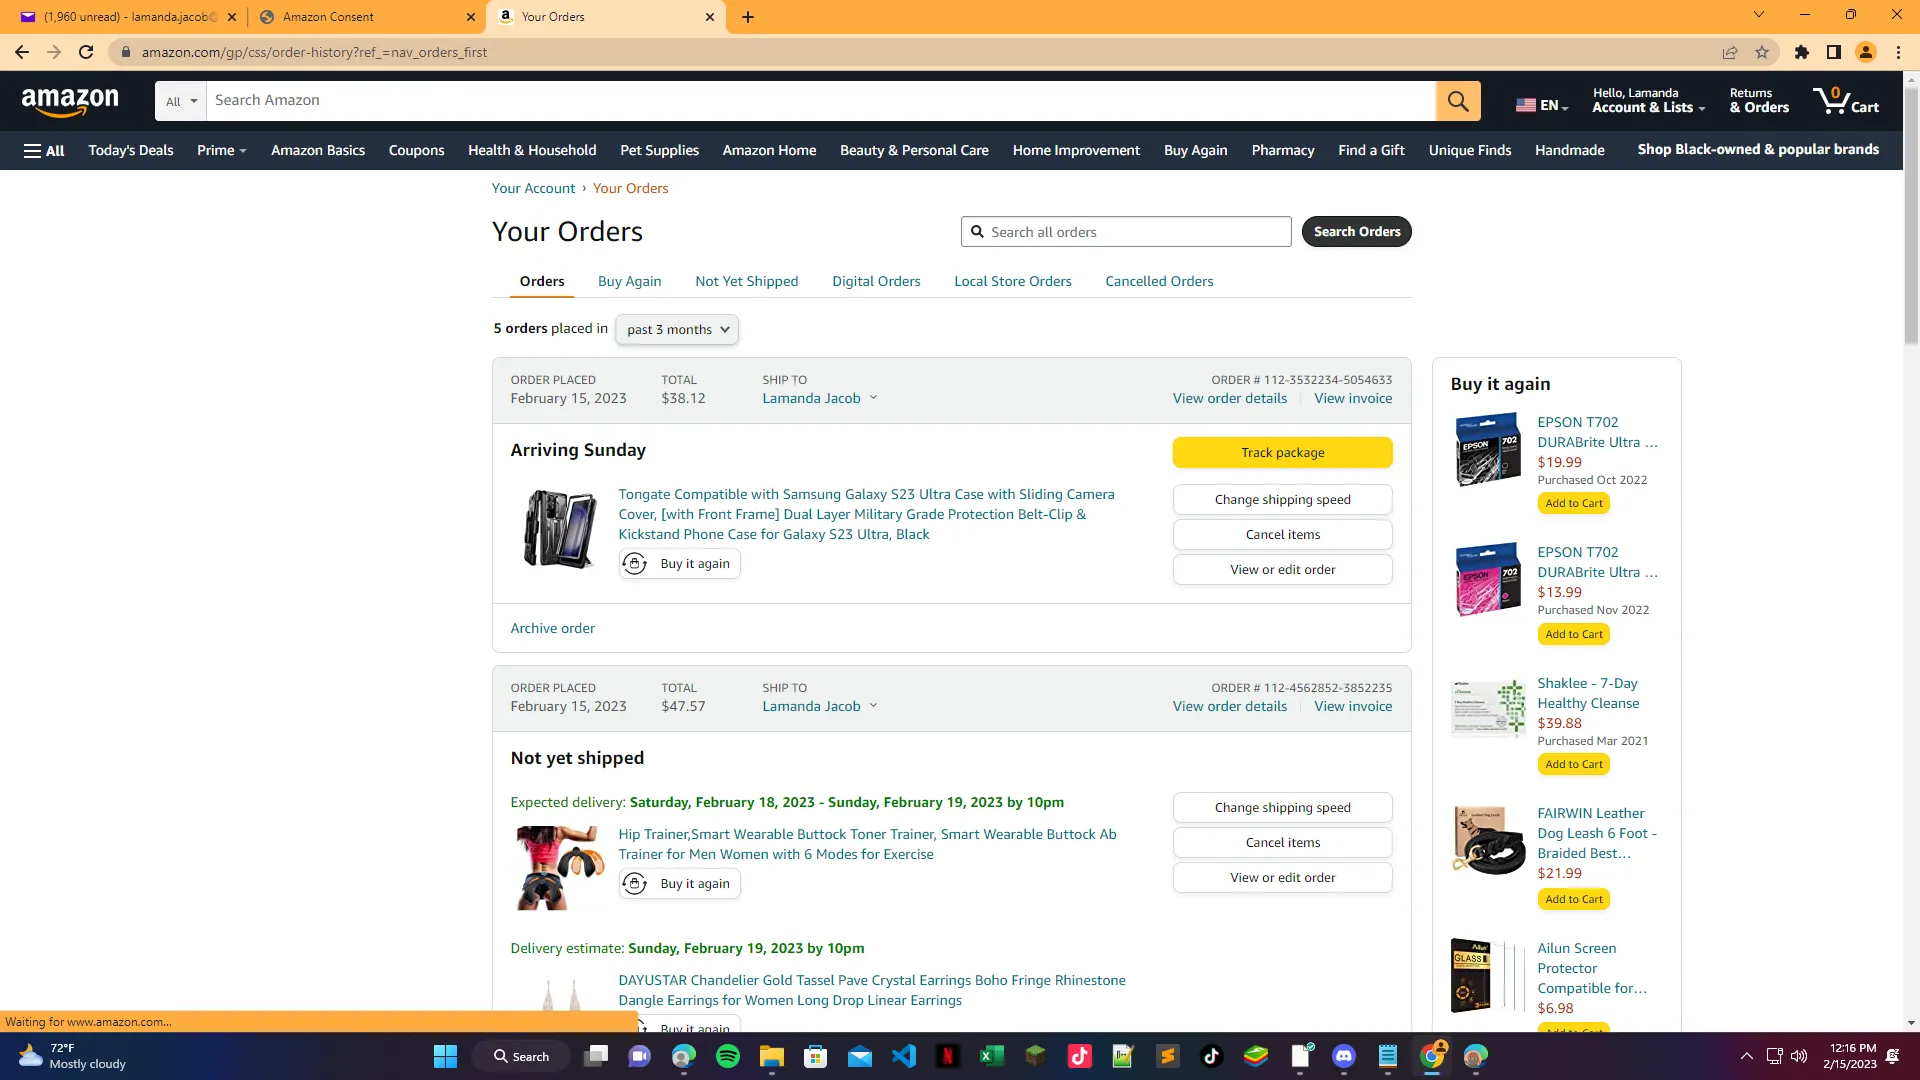Image resolution: width=1920 pixels, height=1080 pixels.
Task: Add Shaklee 7-Day Healthy Cleanse to cart
Action: [1574, 765]
